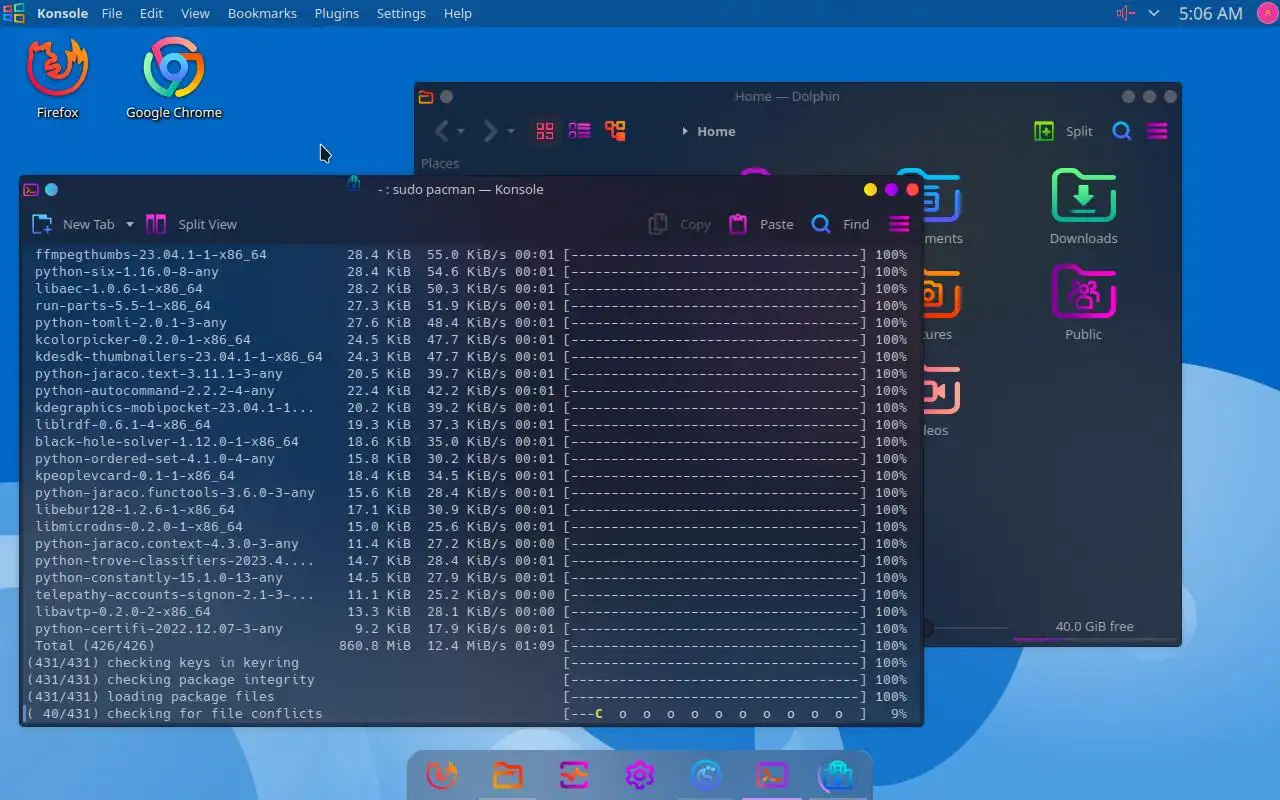
Task: Click the Home breadcrumb in Dolphin
Action: [x=716, y=131]
